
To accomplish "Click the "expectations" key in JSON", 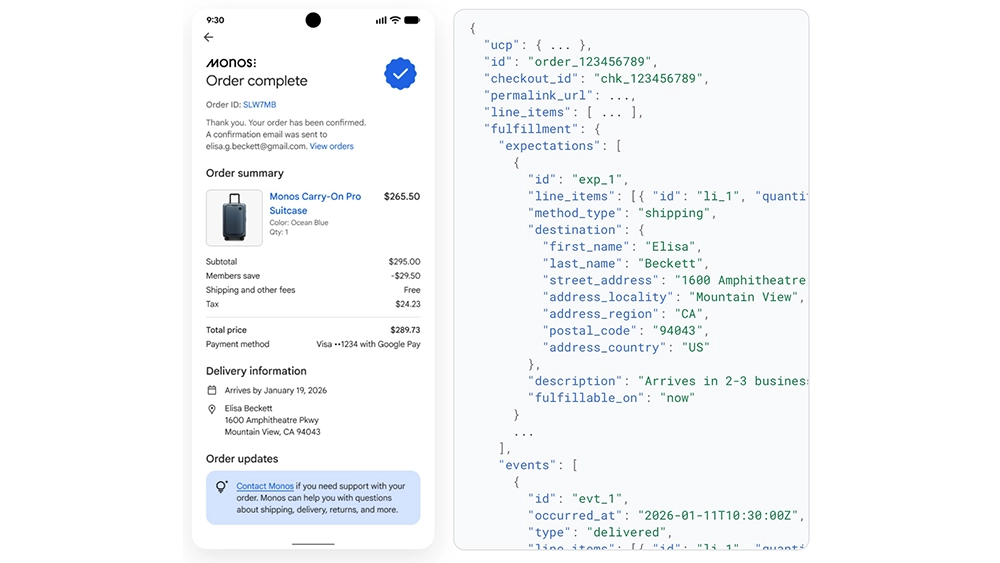I will pos(549,146).
